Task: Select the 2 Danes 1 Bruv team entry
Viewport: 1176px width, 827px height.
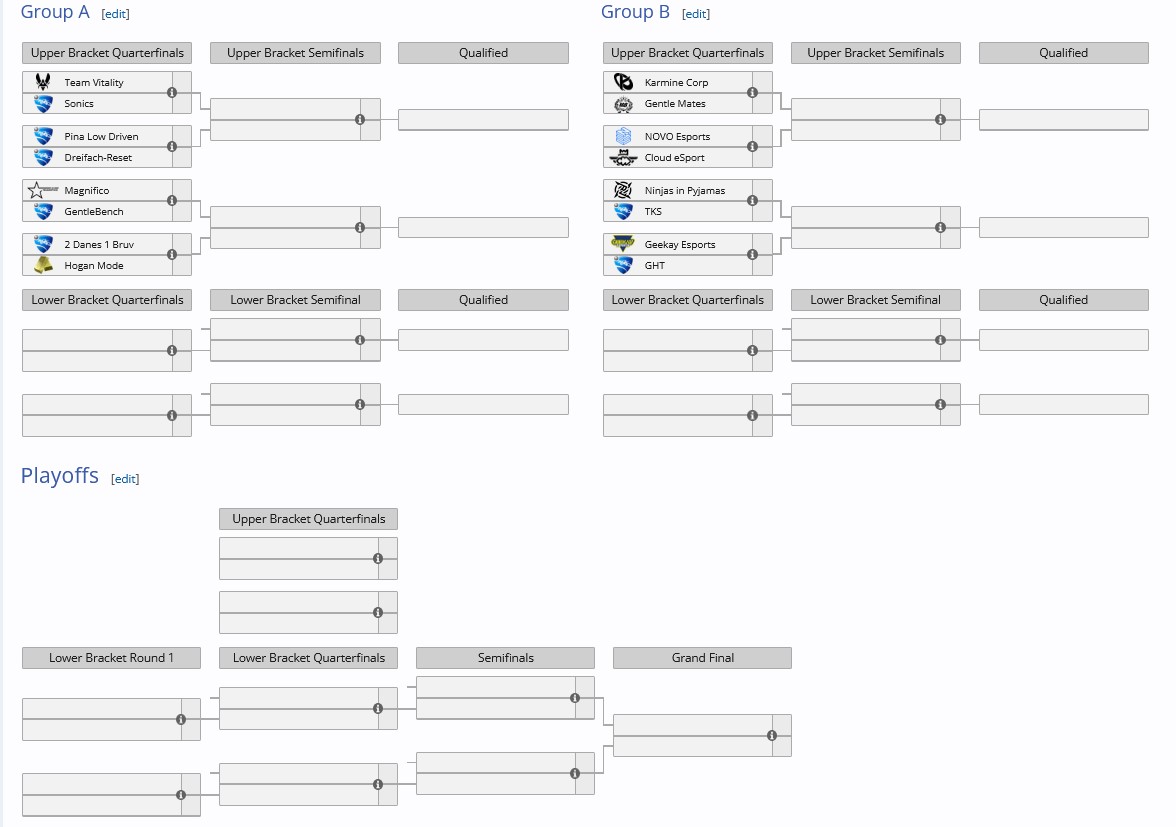Action: 99,244
